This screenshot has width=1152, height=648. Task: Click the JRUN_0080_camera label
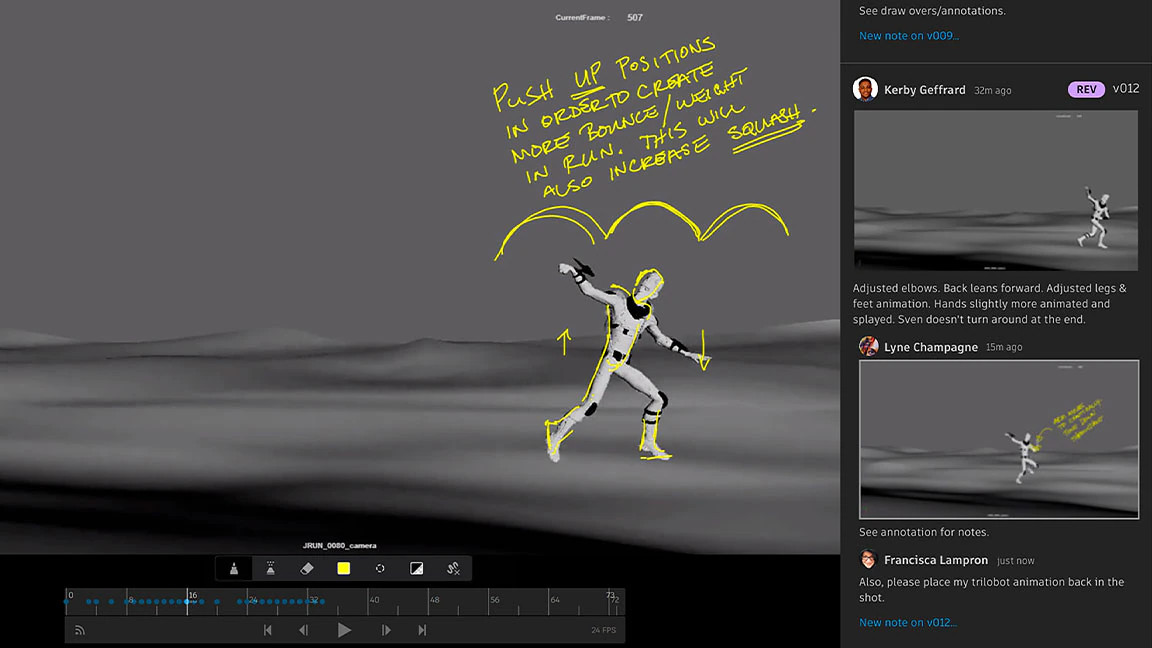[339, 545]
